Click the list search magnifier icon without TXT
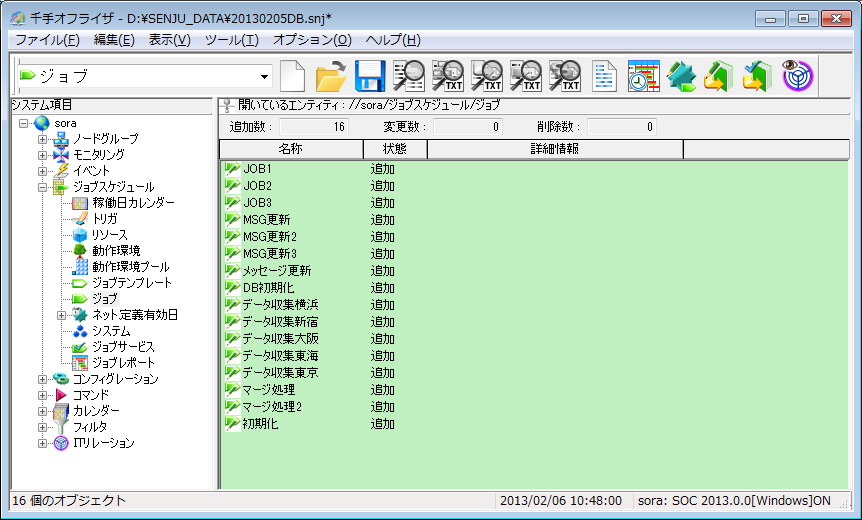 pyautogui.click(x=408, y=76)
